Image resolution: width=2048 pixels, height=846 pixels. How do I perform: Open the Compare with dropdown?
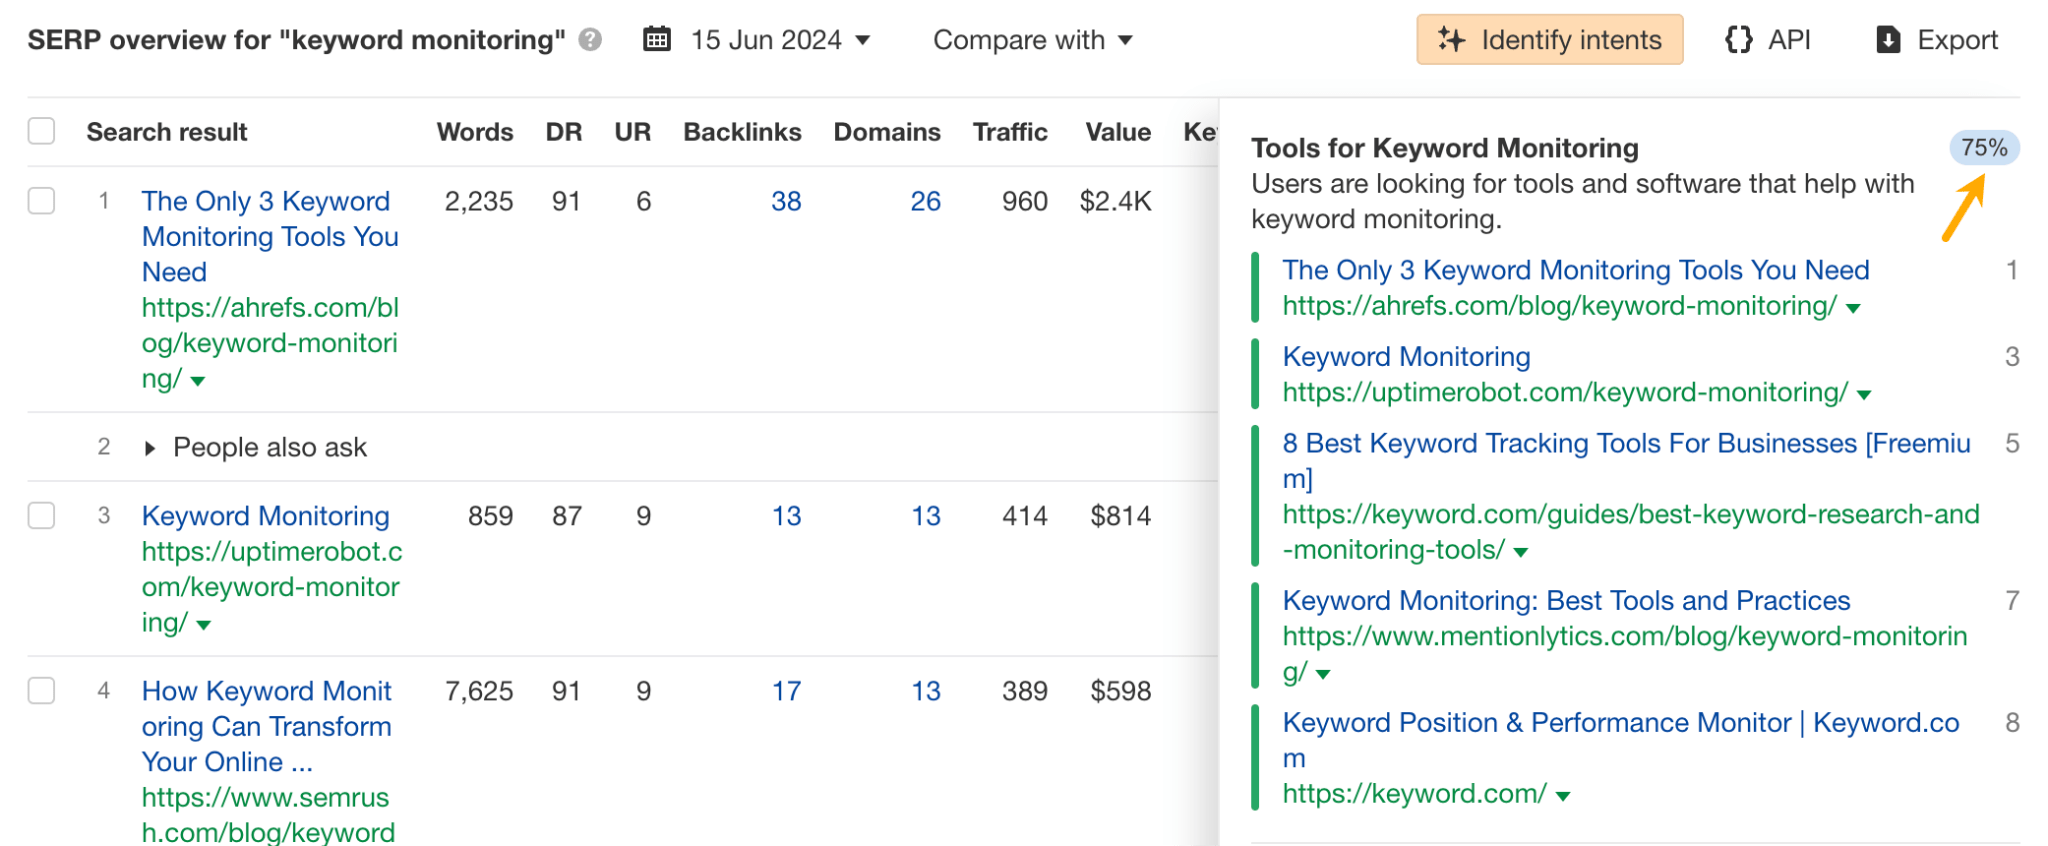point(1033,40)
